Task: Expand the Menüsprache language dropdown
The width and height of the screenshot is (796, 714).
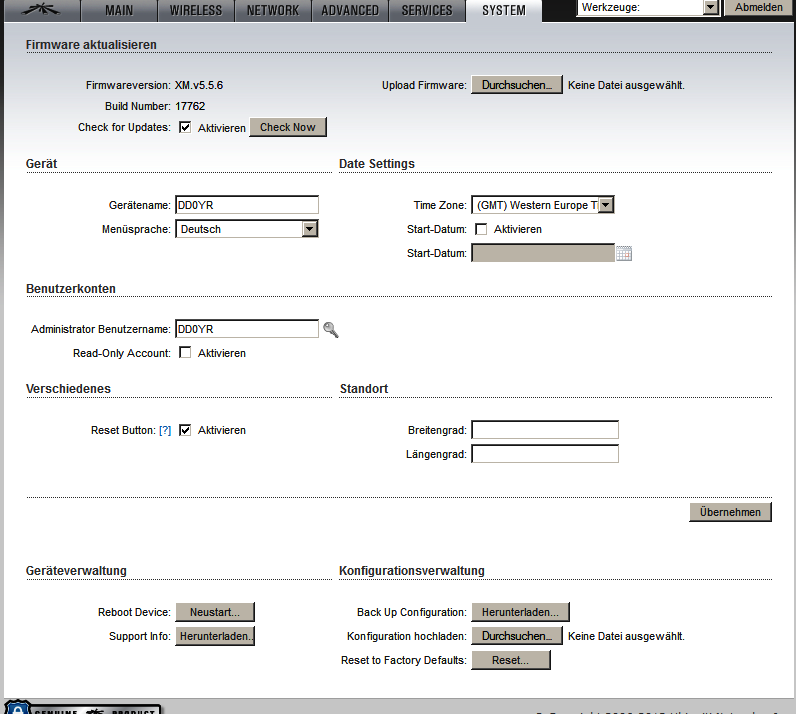Action: tap(247, 229)
